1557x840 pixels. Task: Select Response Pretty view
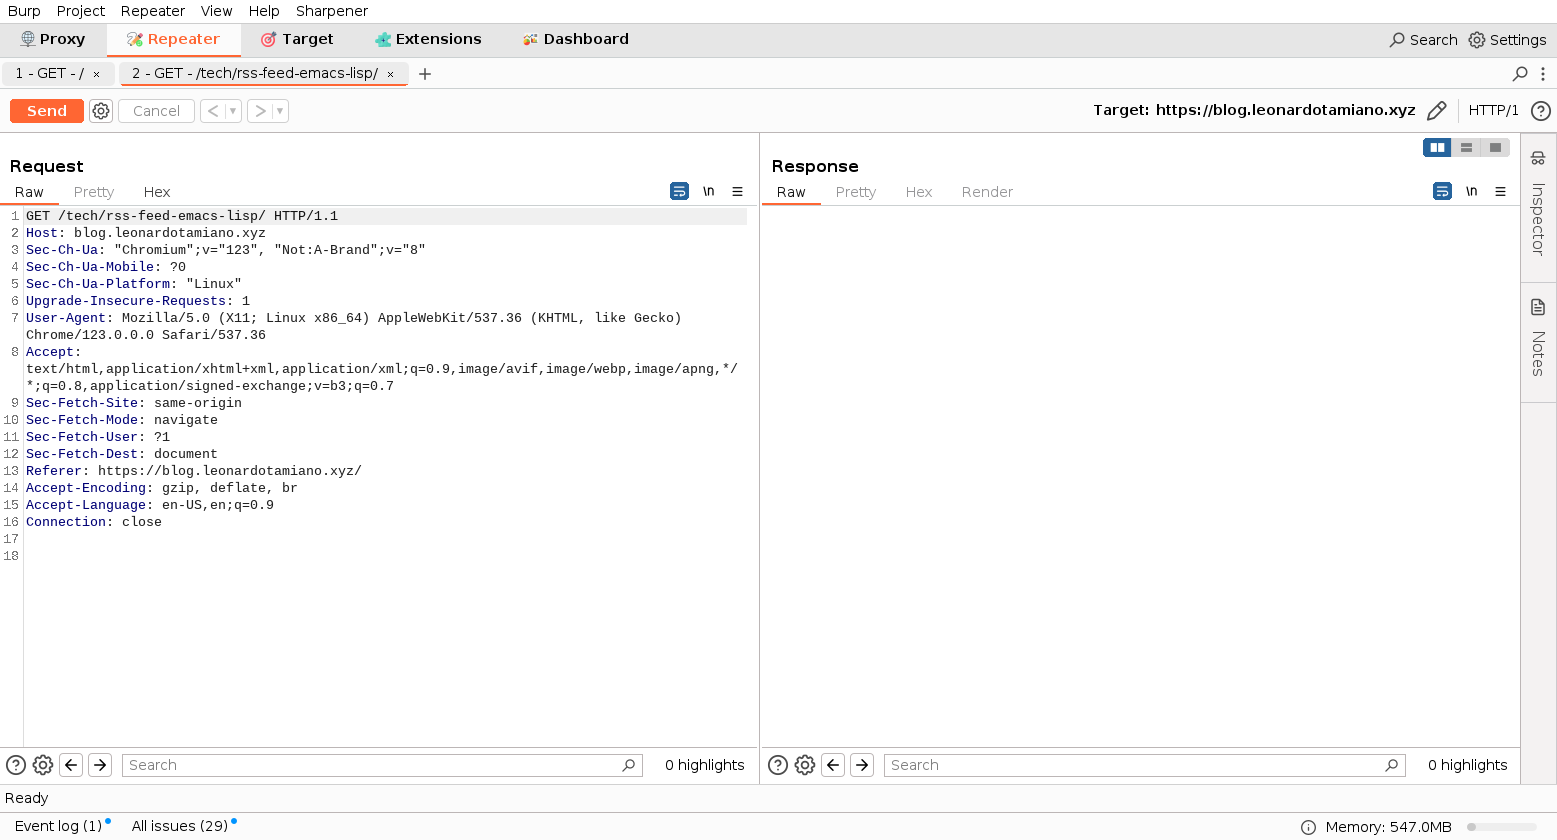(856, 192)
